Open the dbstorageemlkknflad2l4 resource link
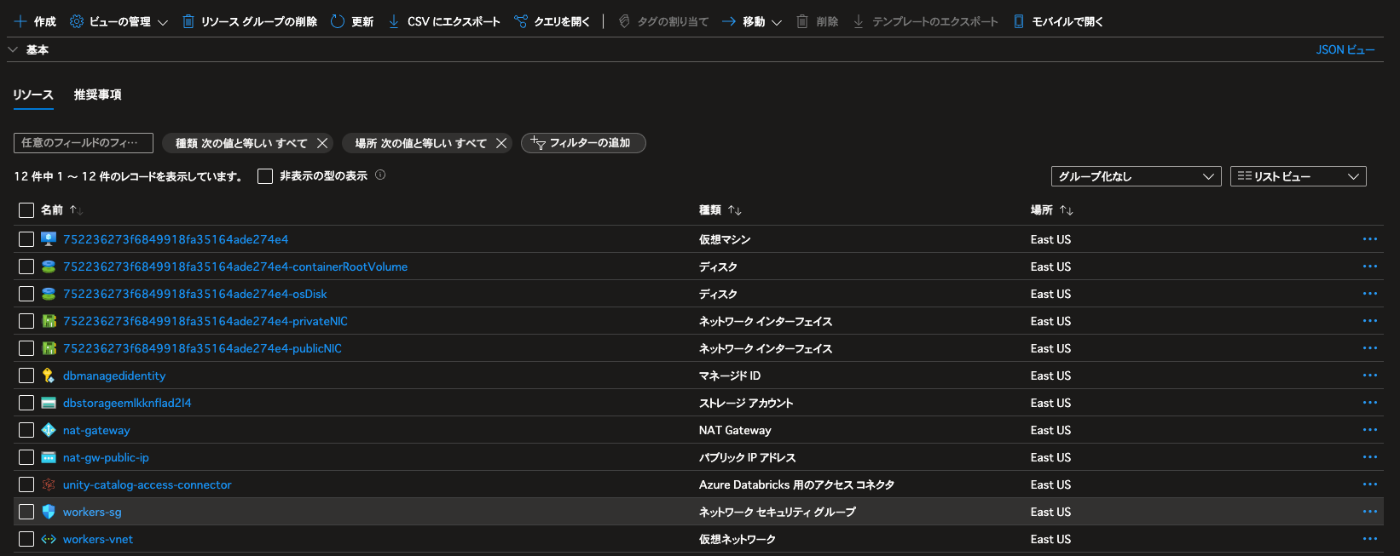Image resolution: width=1400 pixels, height=556 pixels. [127, 403]
